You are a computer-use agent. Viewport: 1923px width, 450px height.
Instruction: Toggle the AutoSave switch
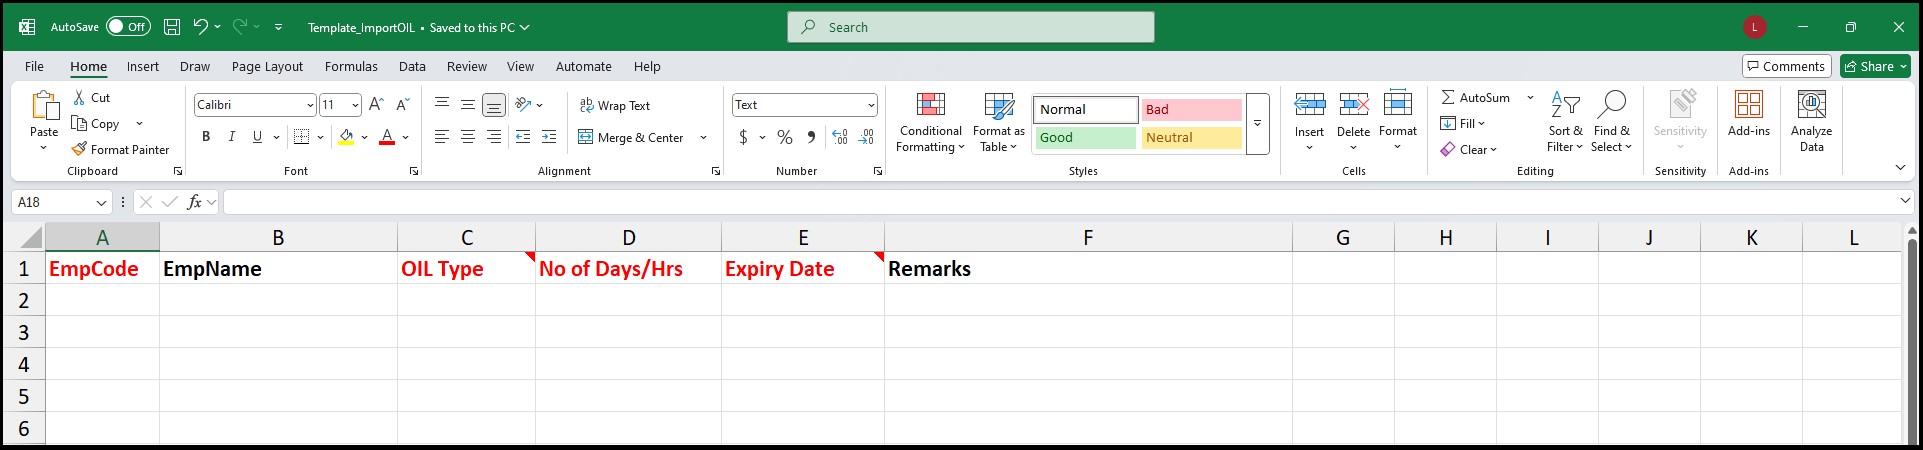(x=128, y=27)
